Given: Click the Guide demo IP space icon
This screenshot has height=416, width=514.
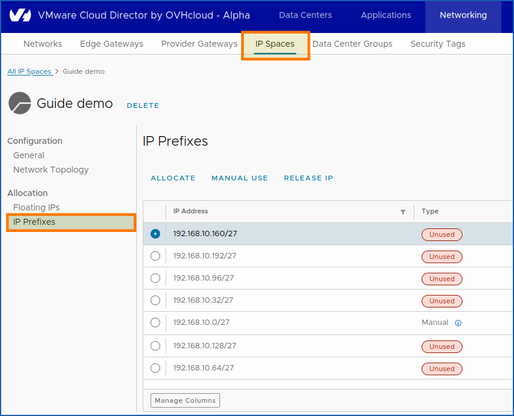Looking at the screenshot, I should pyautogui.click(x=20, y=103).
